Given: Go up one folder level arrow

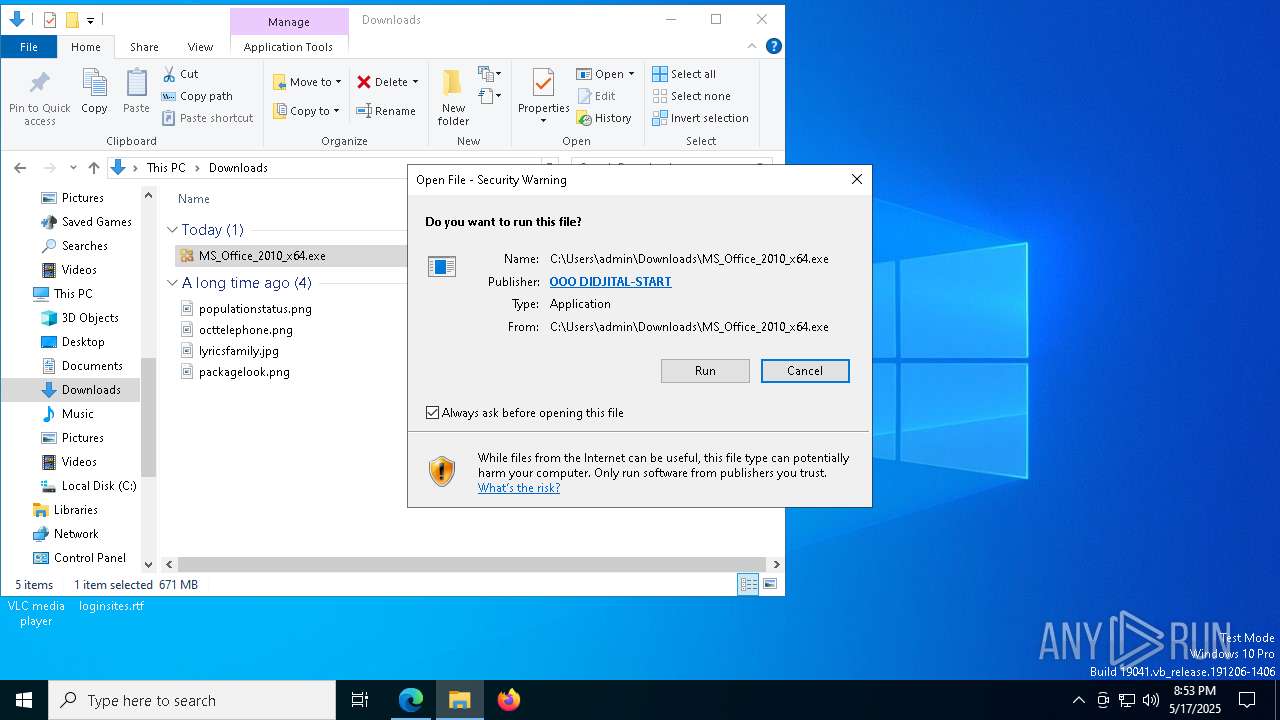Looking at the screenshot, I should coord(94,168).
